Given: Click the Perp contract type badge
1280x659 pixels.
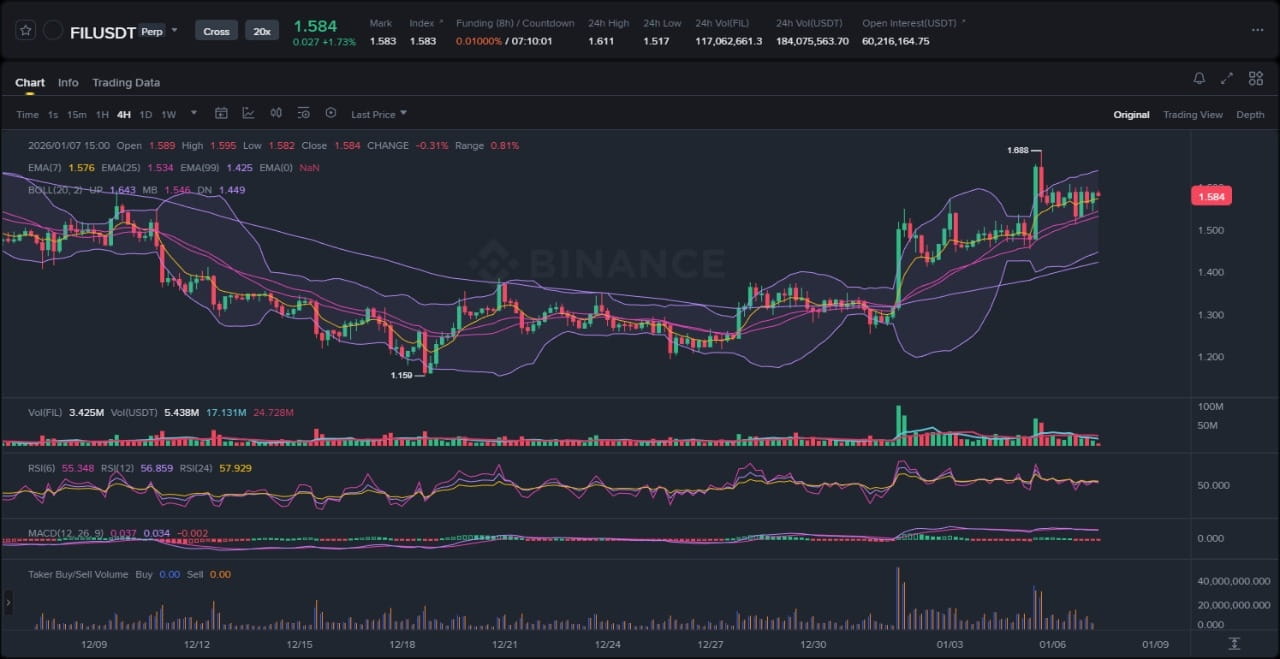Looking at the screenshot, I should [152, 31].
